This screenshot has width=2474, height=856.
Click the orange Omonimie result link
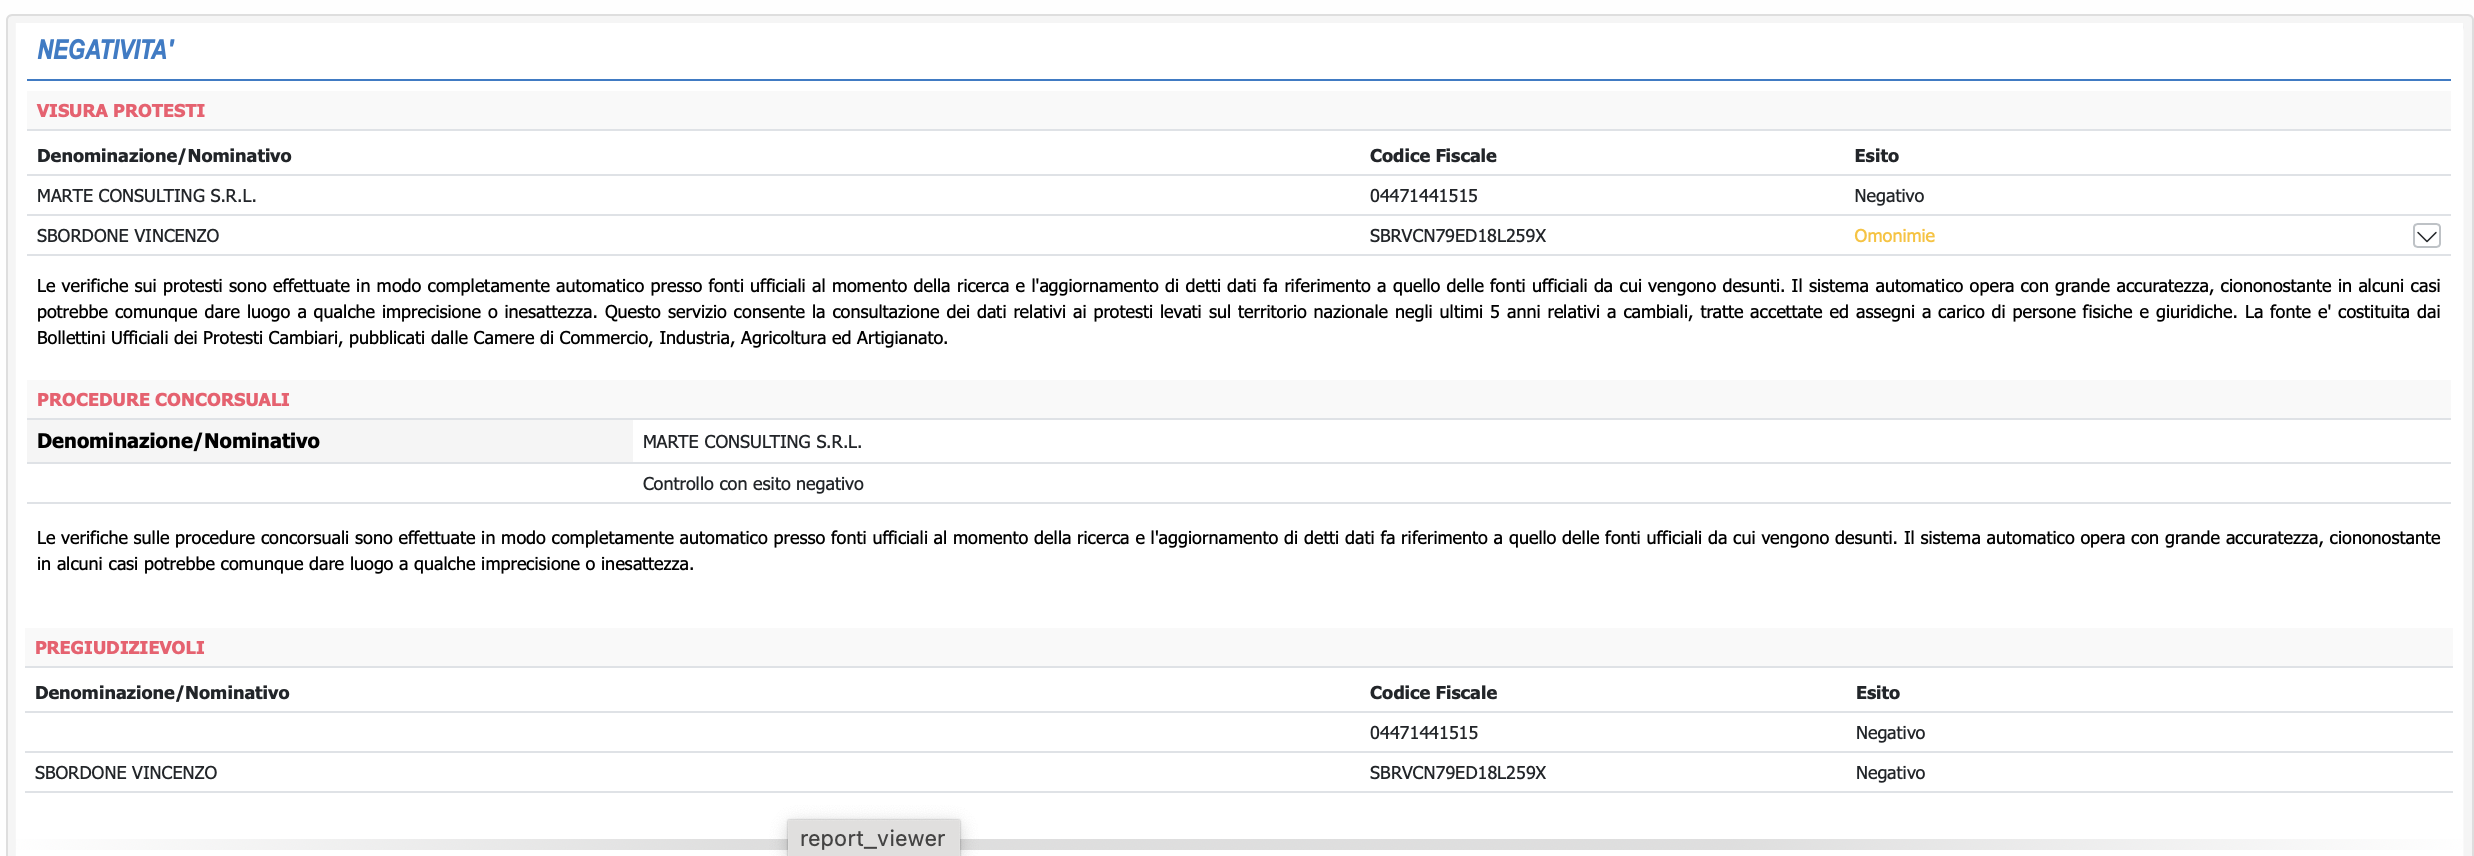(x=1894, y=236)
